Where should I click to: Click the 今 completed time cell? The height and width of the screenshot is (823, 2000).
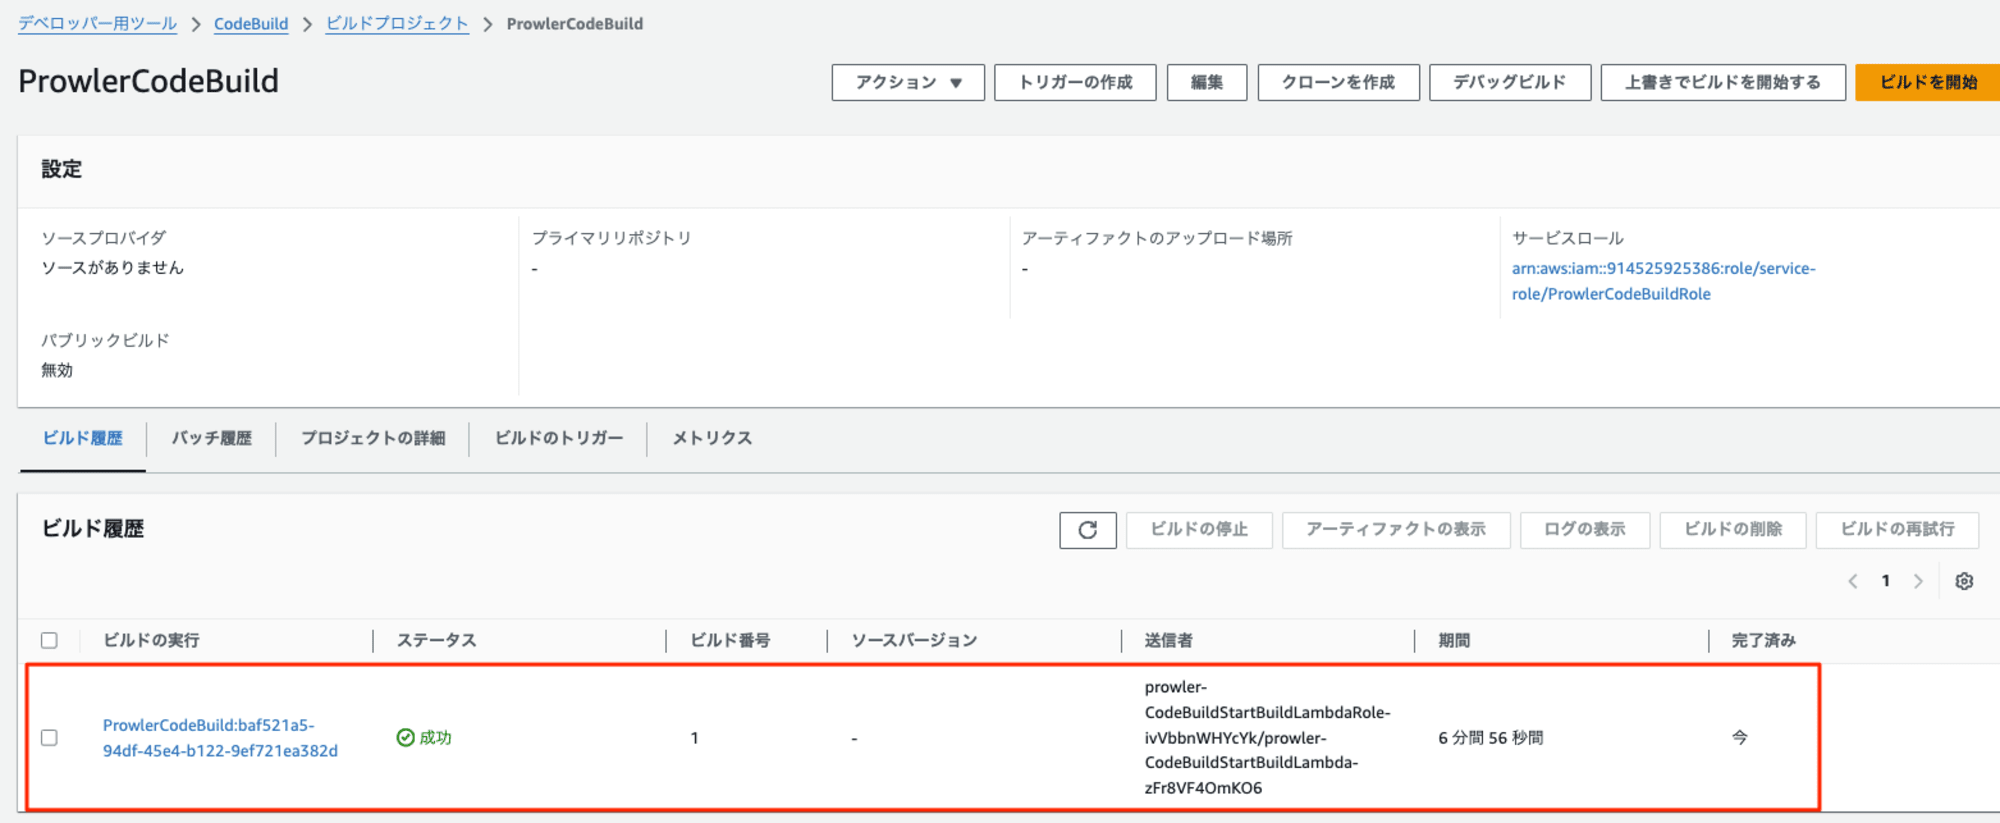[x=1740, y=738]
